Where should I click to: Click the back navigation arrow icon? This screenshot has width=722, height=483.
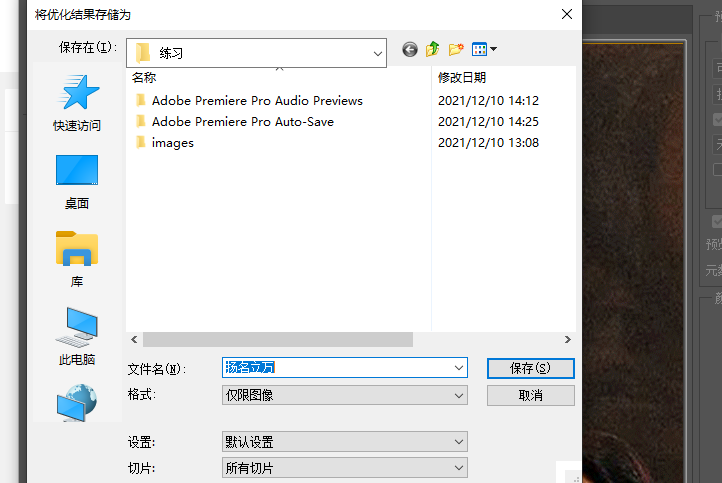(x=410, y=49)
